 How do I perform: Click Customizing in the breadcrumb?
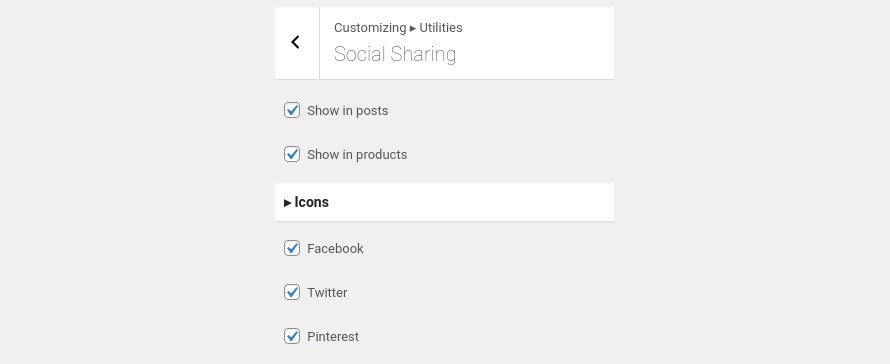(x=370, y=28)
